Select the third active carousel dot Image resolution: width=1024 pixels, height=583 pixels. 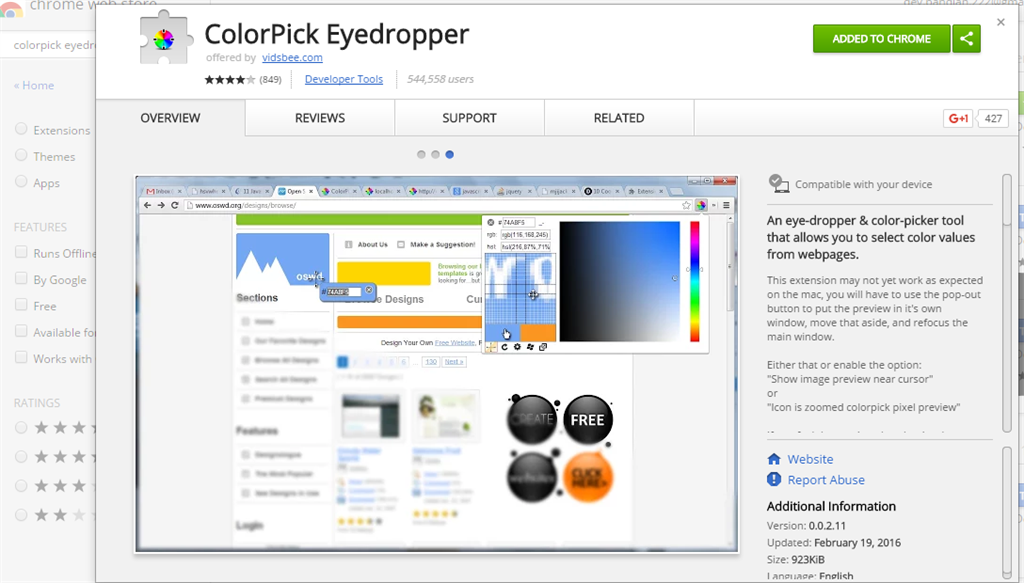coord(449,155)
